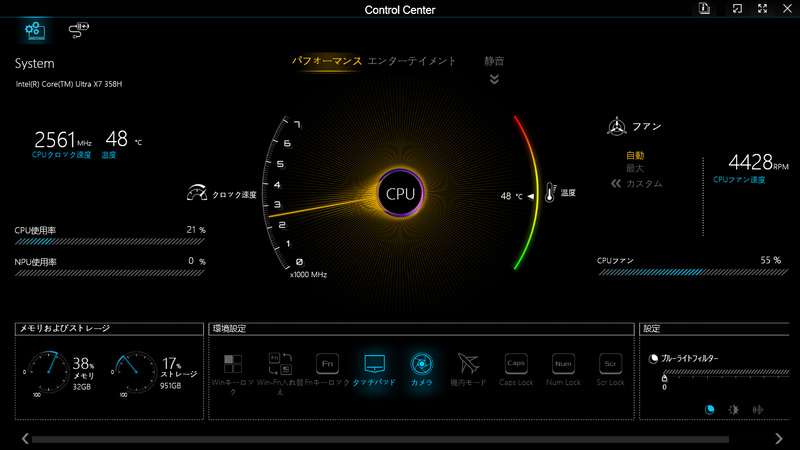Click the CPUファン percentage bar
Viewport: 800px width, 450px height.
(x=693, y=272)
